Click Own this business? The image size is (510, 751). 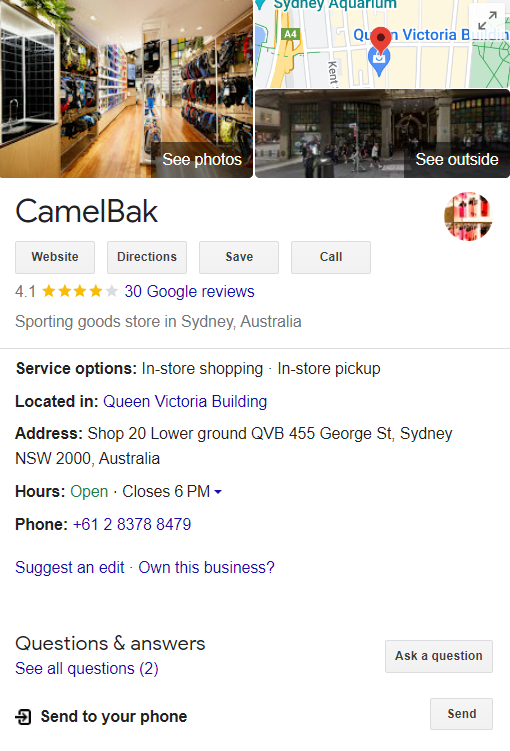(206, 568)
